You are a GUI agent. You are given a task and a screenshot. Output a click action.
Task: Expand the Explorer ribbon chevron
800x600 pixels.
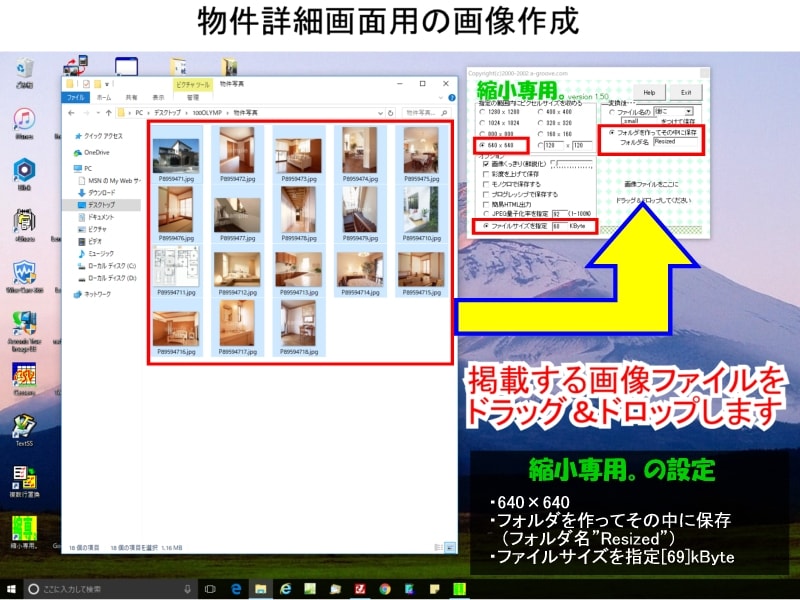(441, 97)
